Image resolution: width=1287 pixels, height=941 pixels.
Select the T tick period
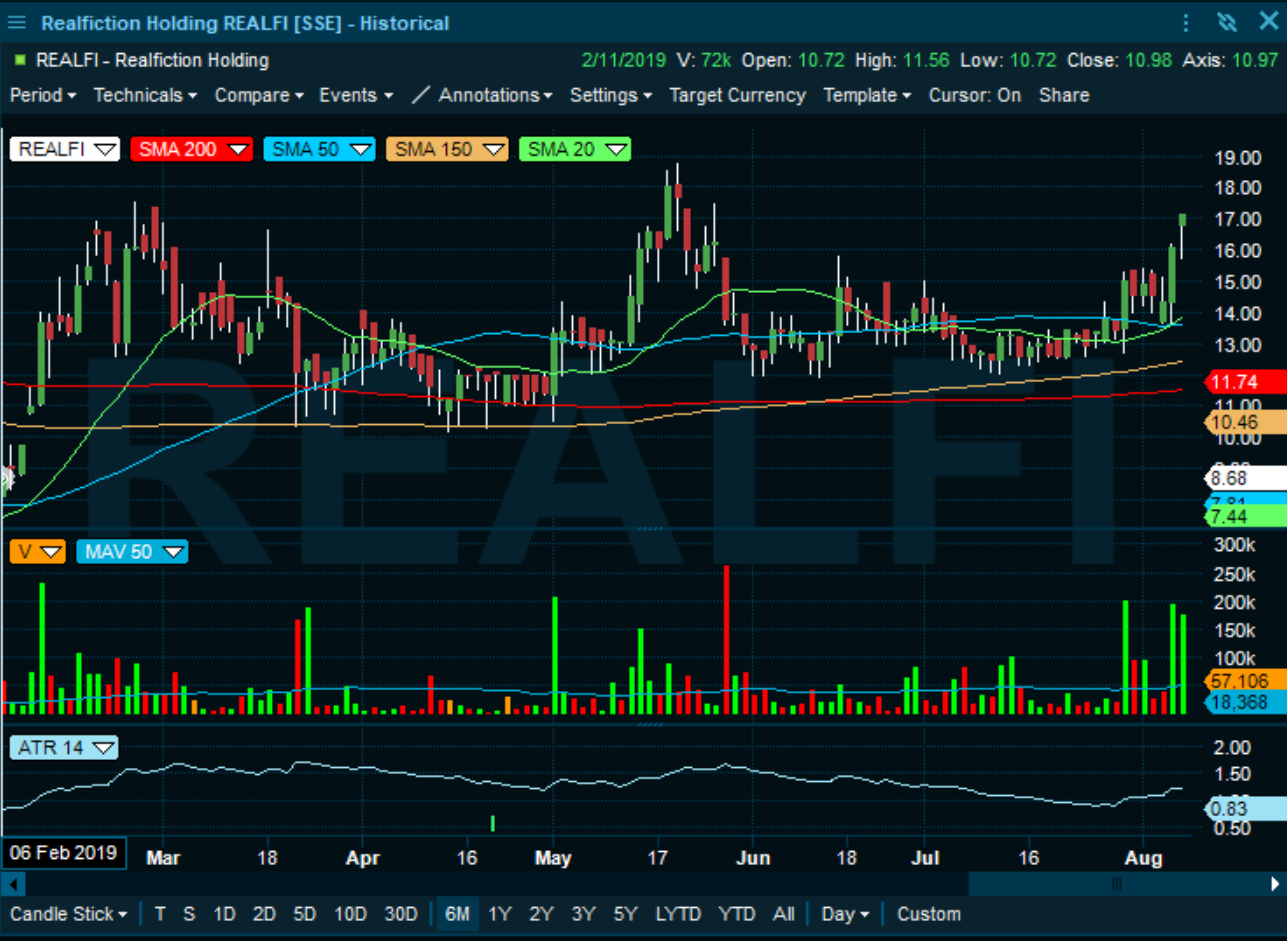click(160, 914)
